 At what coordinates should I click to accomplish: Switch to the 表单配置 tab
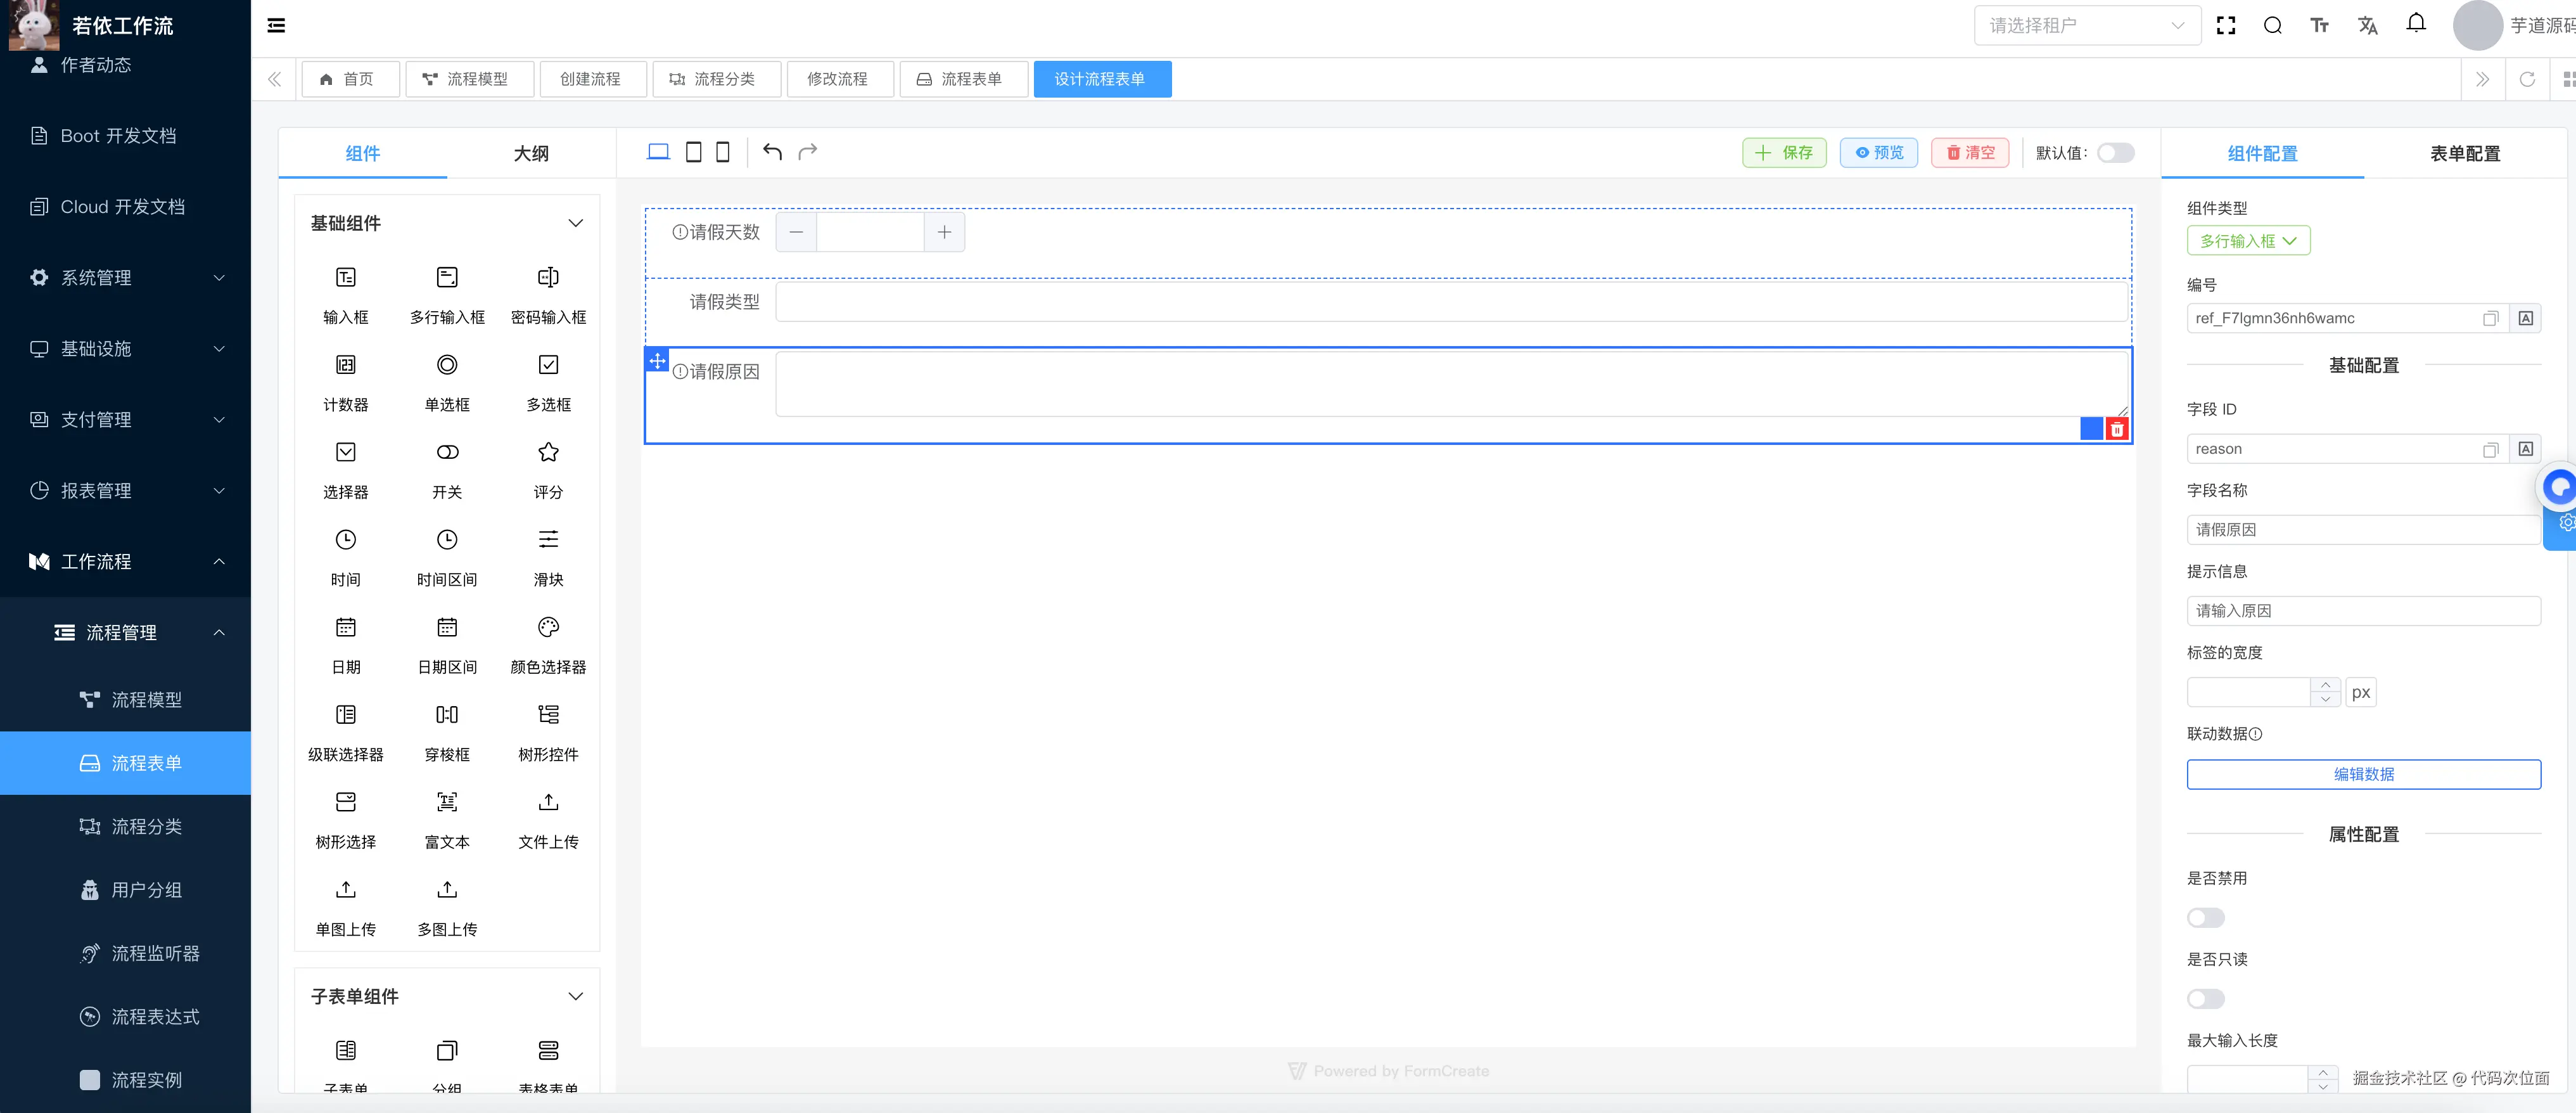[2464, 154]
